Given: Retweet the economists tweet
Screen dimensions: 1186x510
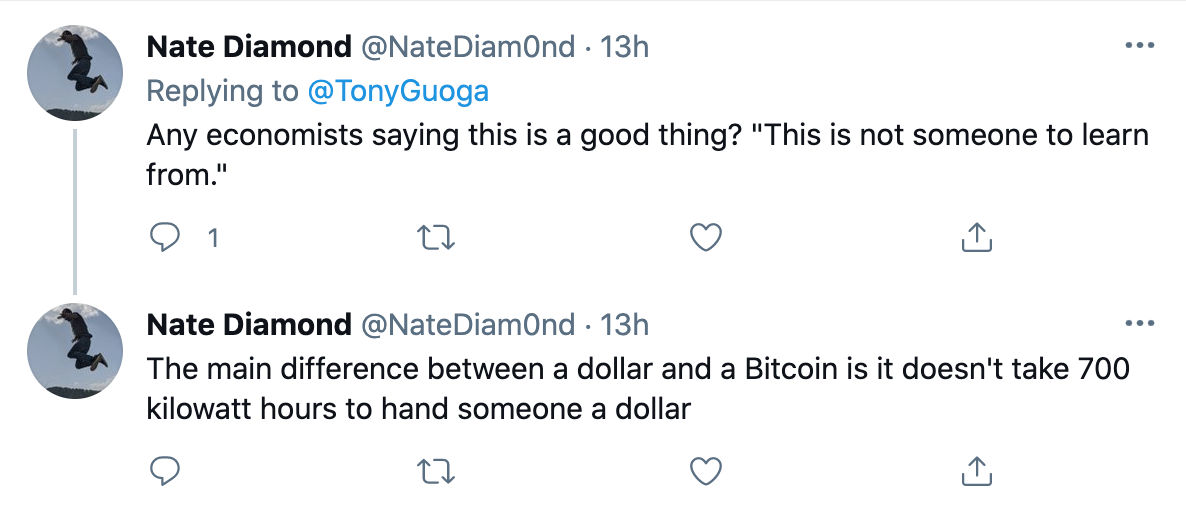Looking at the screenshot, I should (x=435, y=237).
